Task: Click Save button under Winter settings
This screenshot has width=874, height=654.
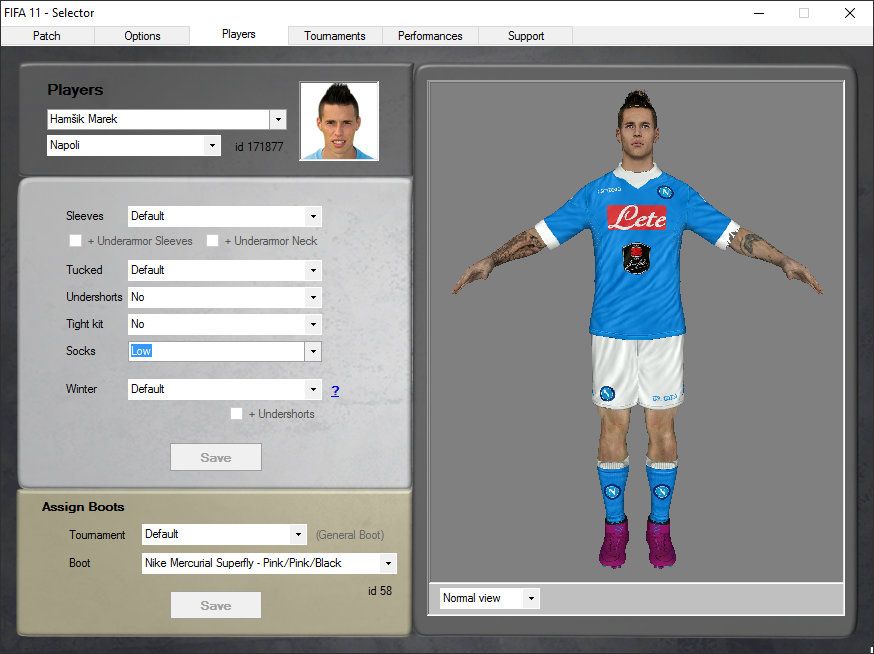Action: tap(216, 458)
